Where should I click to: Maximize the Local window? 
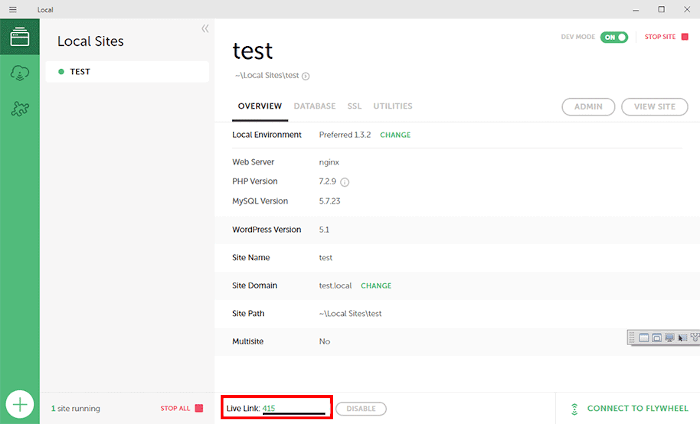click(x=661, y=9)
